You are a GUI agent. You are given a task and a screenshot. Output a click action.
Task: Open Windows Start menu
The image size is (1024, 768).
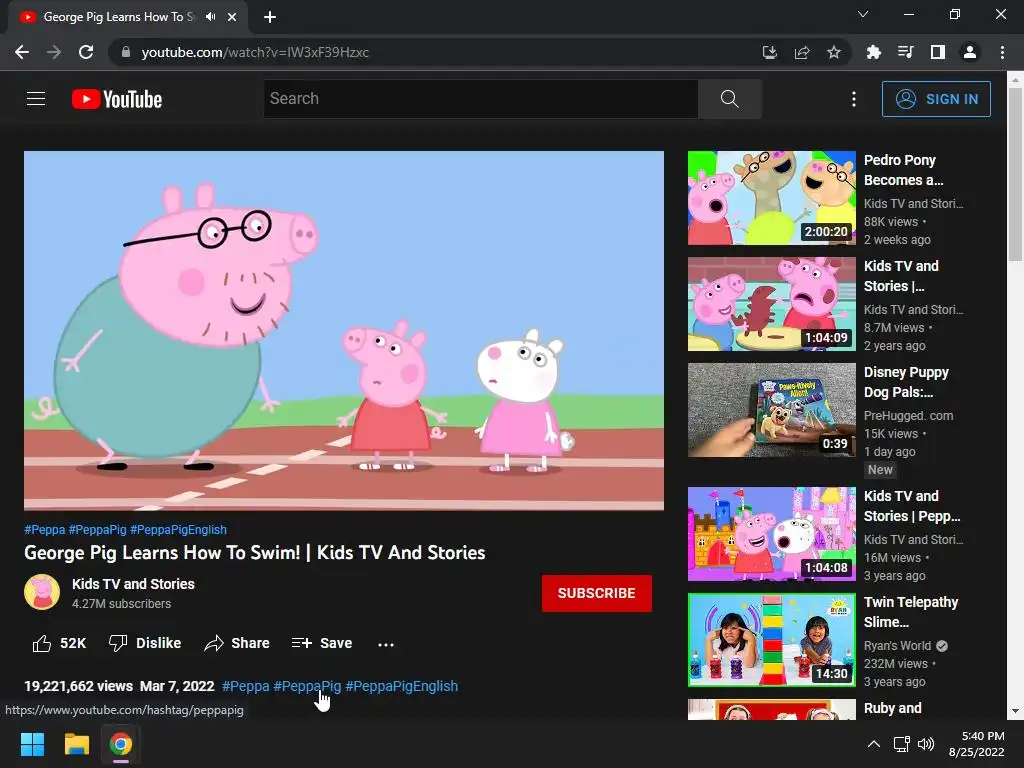(x=32, y=744)
